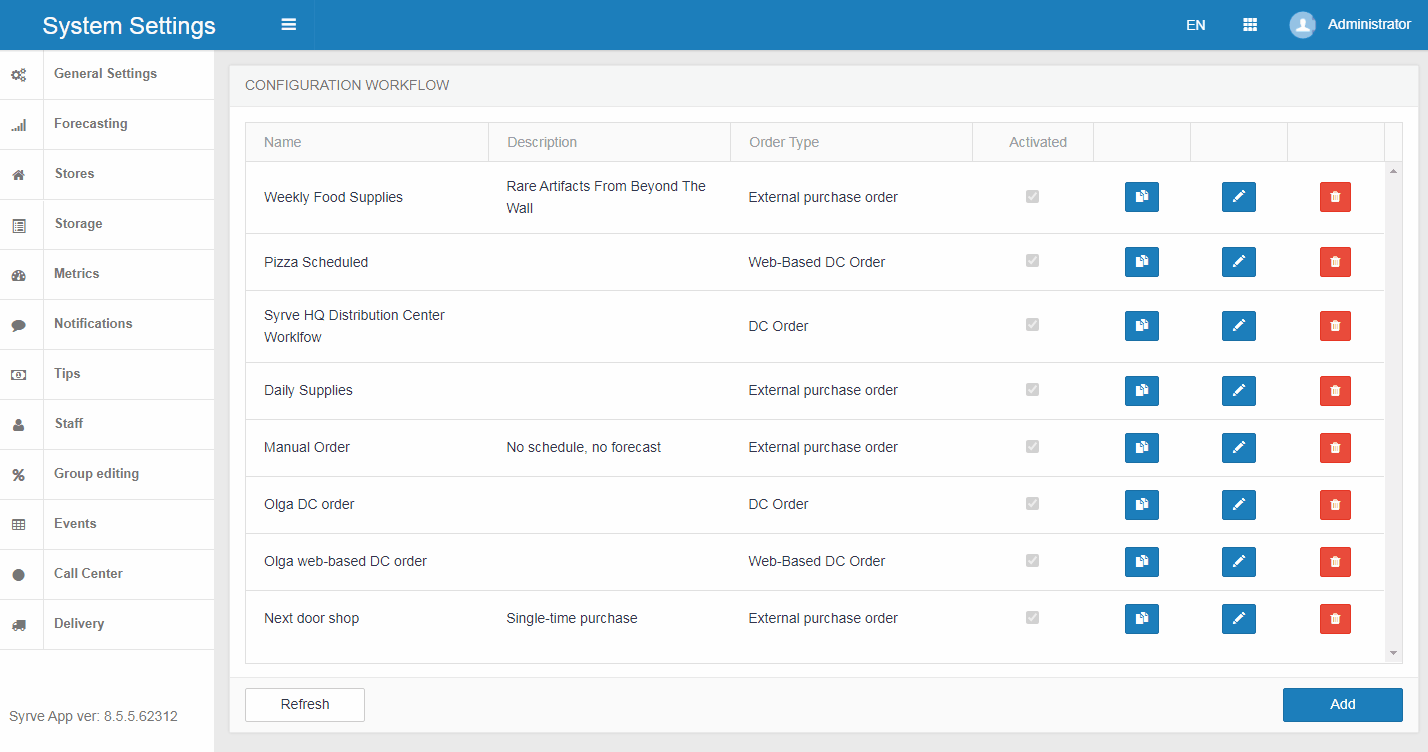Open Forecasting in the sidebar
Screen dimensions: 1428x752
click(90, 124)
